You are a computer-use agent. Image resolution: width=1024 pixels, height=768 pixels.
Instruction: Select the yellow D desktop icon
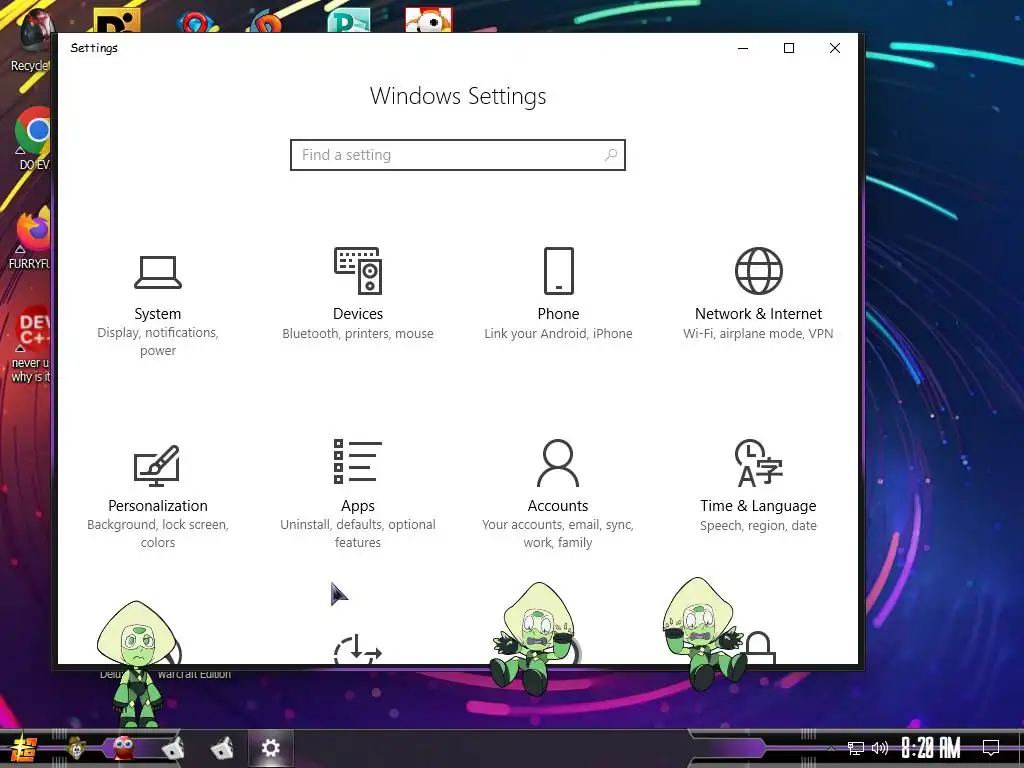tap(117, 20)
